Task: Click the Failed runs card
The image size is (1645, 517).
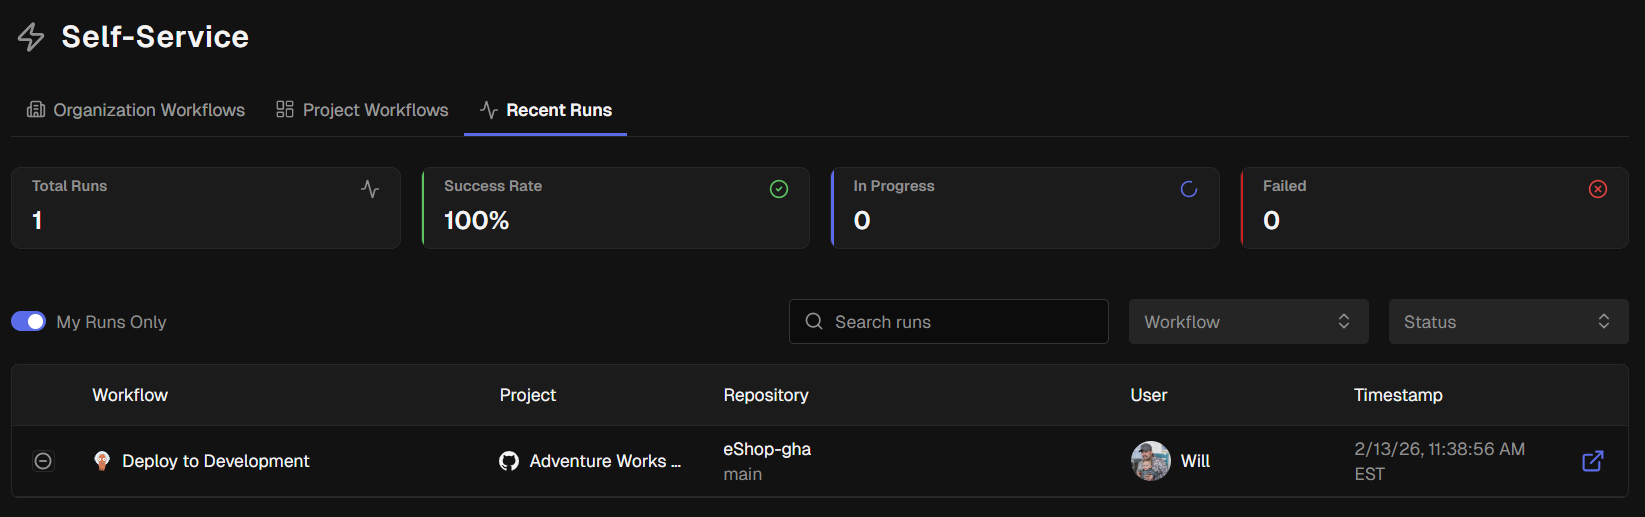Action: click(1435, 208)
